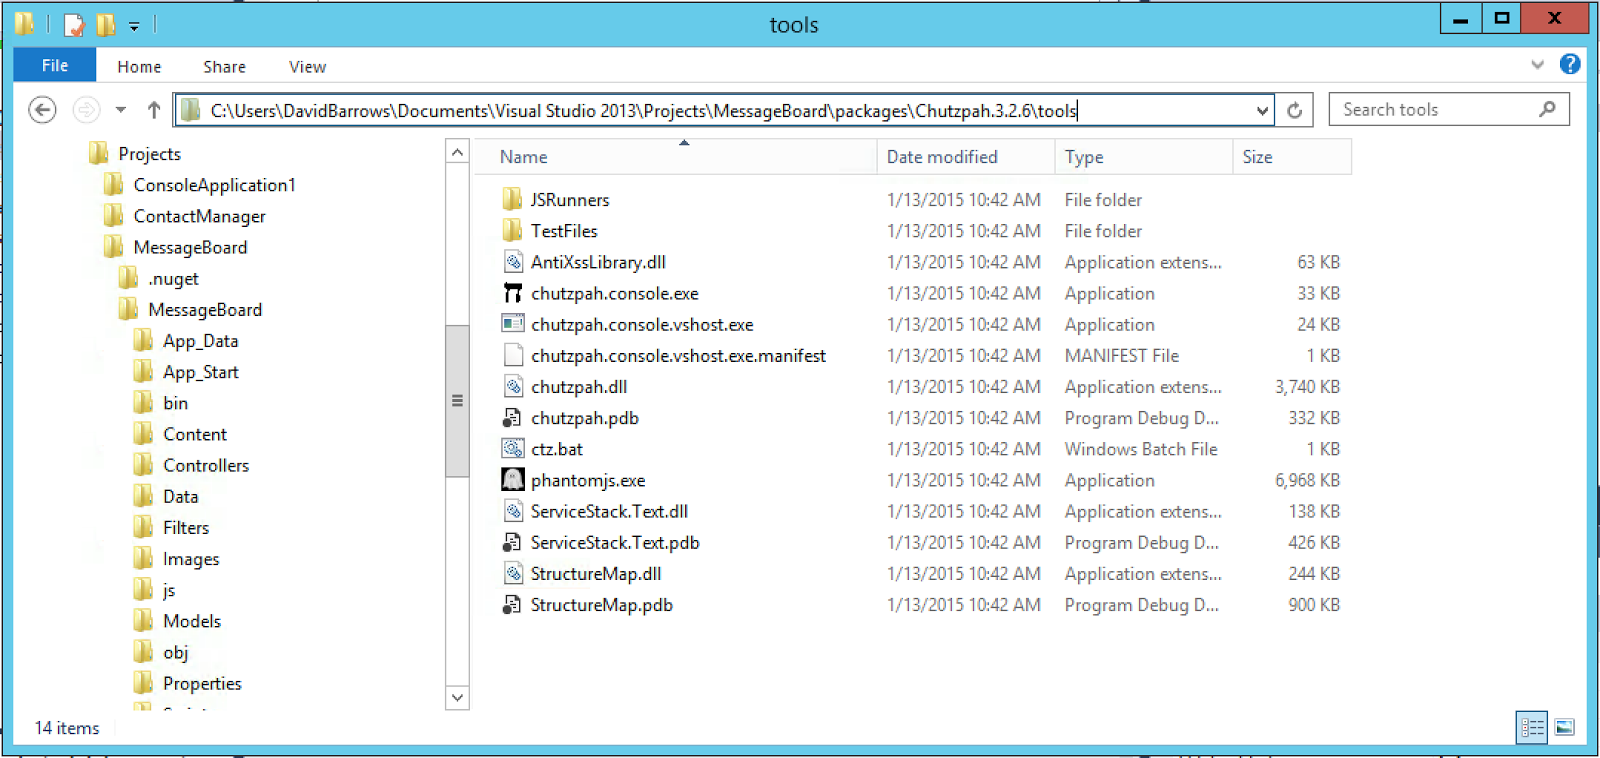Open the Customize Quick Access Toolbar dropdown

(134, 26)
